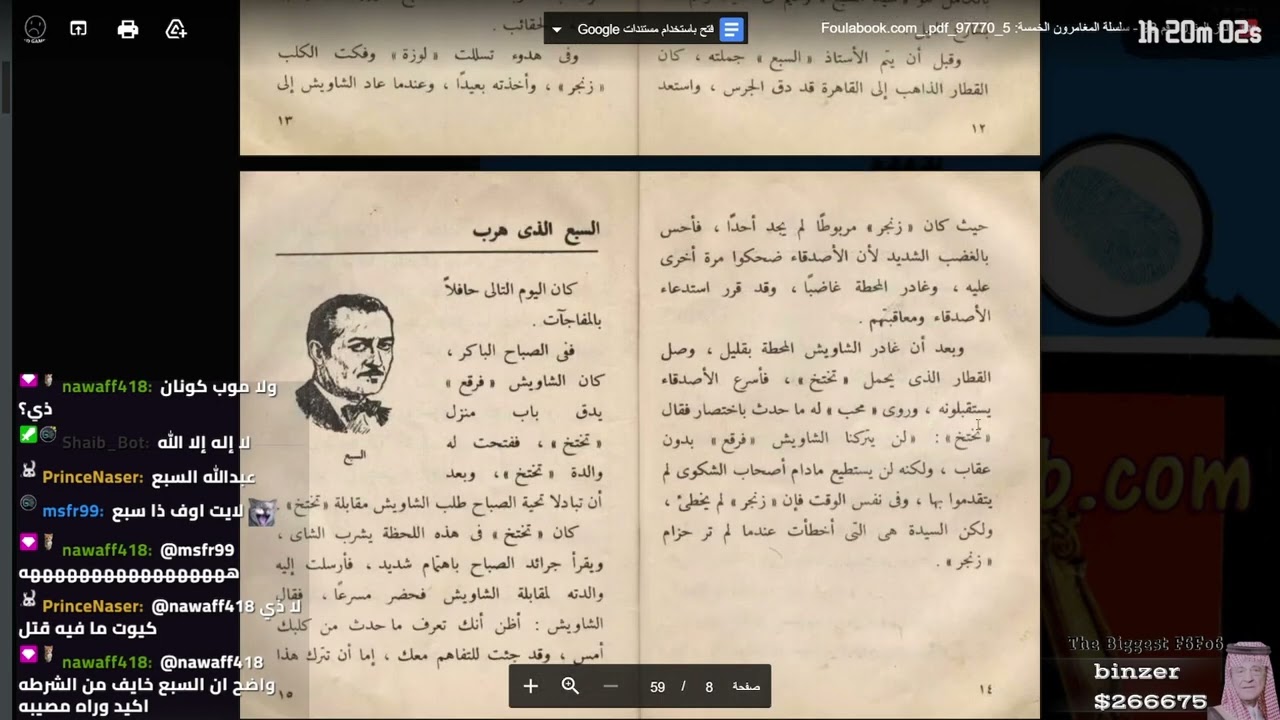Click the $266675 donation amount
The height and width of the screenshot is (720, 1280).
tap(1150, 701)
